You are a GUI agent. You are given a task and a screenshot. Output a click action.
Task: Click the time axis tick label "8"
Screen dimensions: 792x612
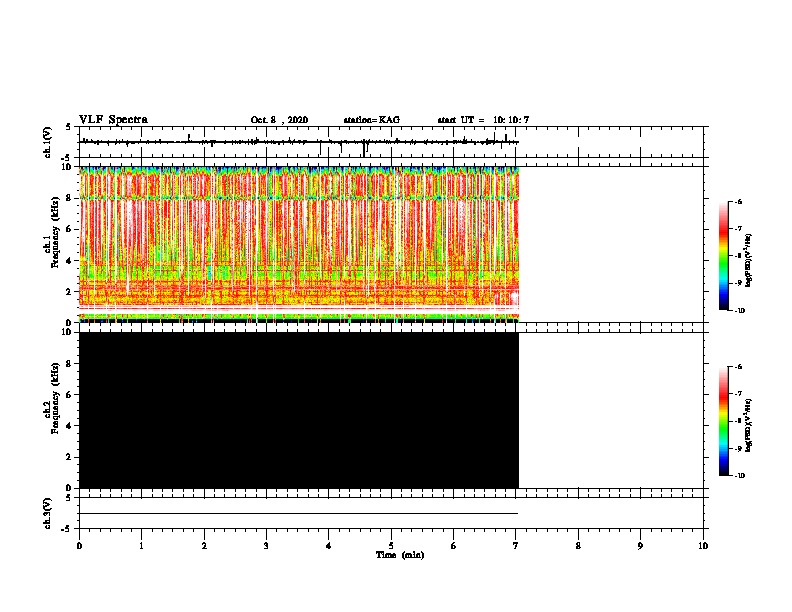point(578,545)
